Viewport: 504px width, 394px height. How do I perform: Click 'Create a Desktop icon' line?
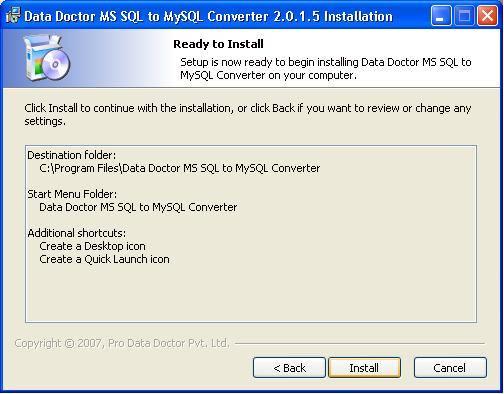click(x=92, y=246)
